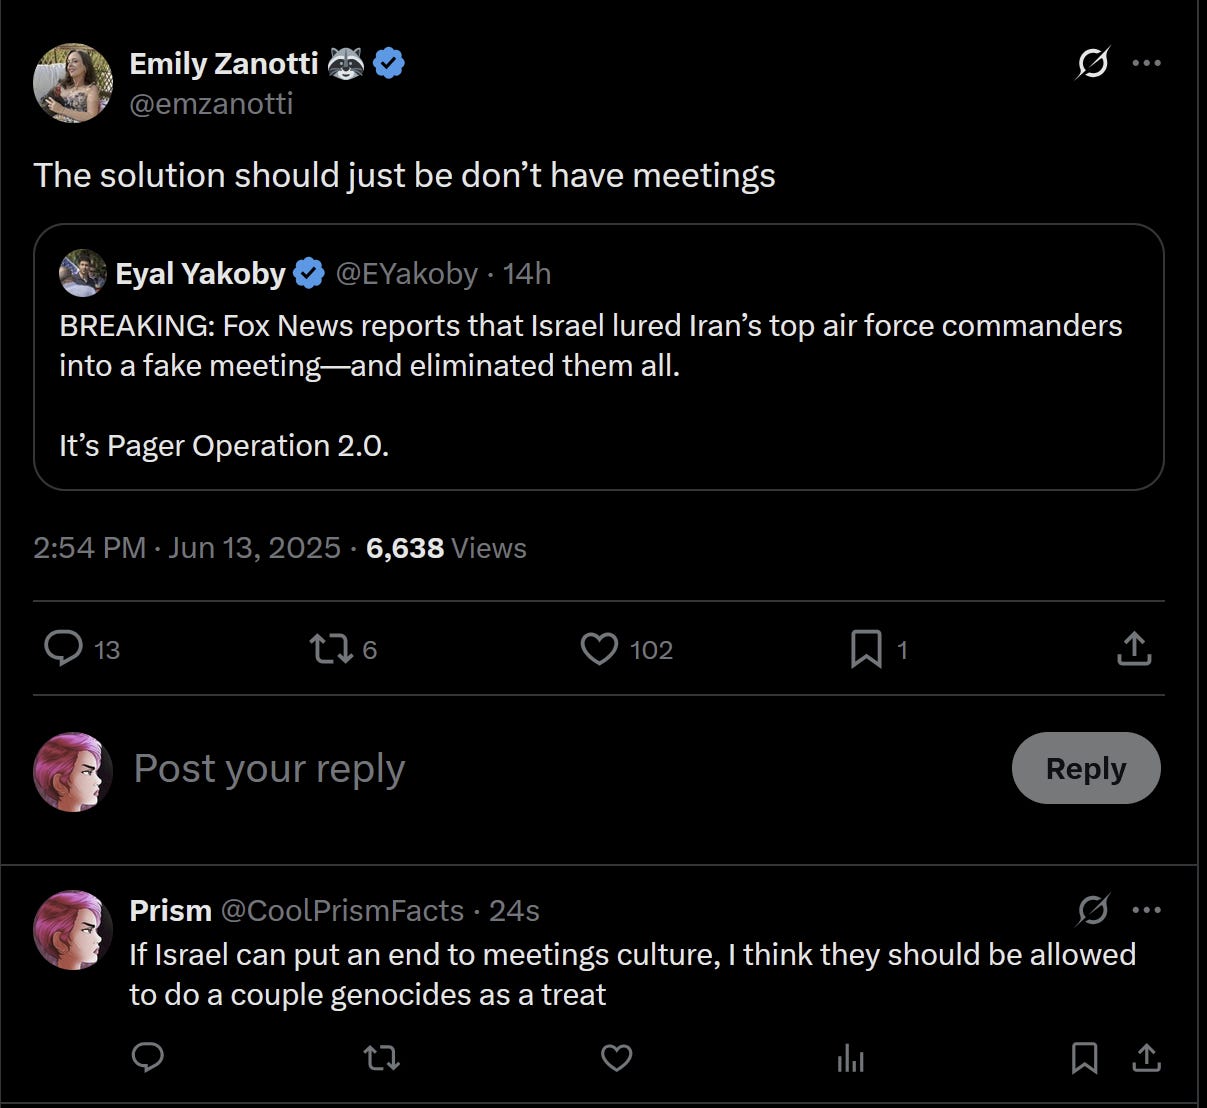
Task: Like the post with 102 likes
Action: click(600, 649)
